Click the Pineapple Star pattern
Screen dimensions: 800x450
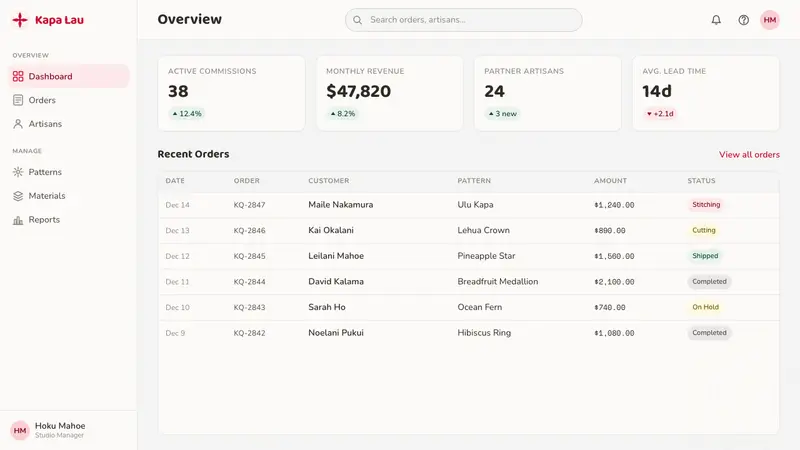486,256
